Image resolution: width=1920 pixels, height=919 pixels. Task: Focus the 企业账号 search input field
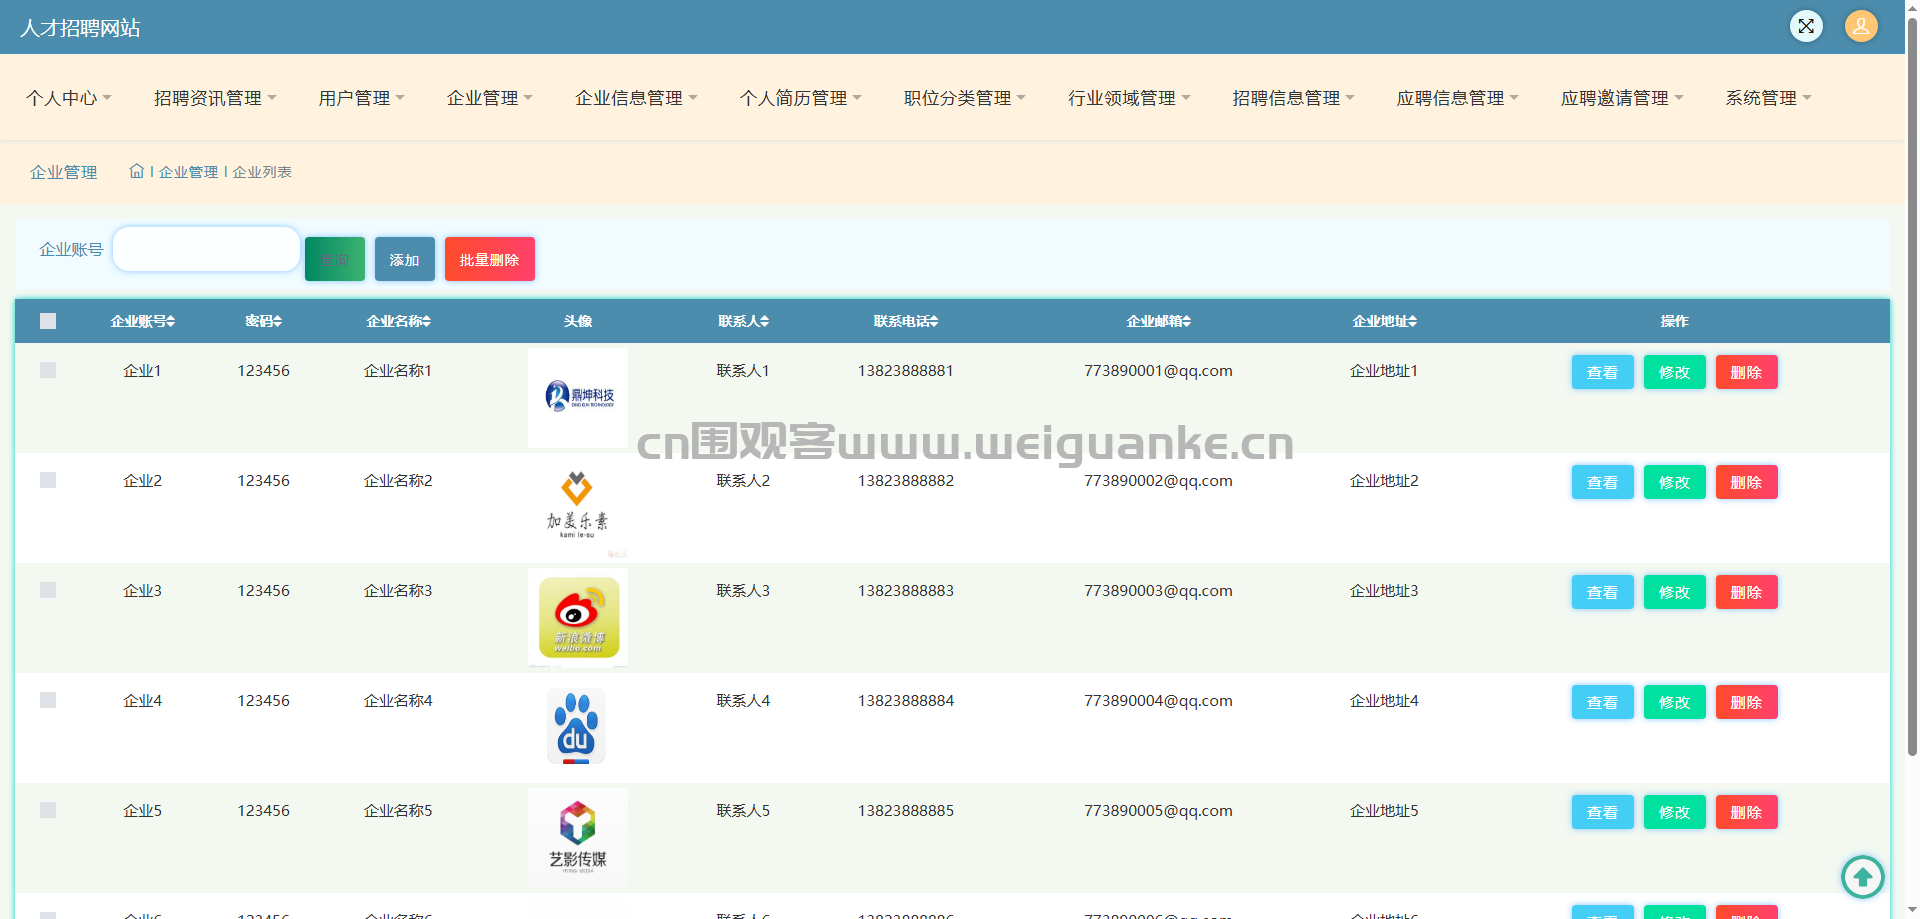tap(206, 249)
